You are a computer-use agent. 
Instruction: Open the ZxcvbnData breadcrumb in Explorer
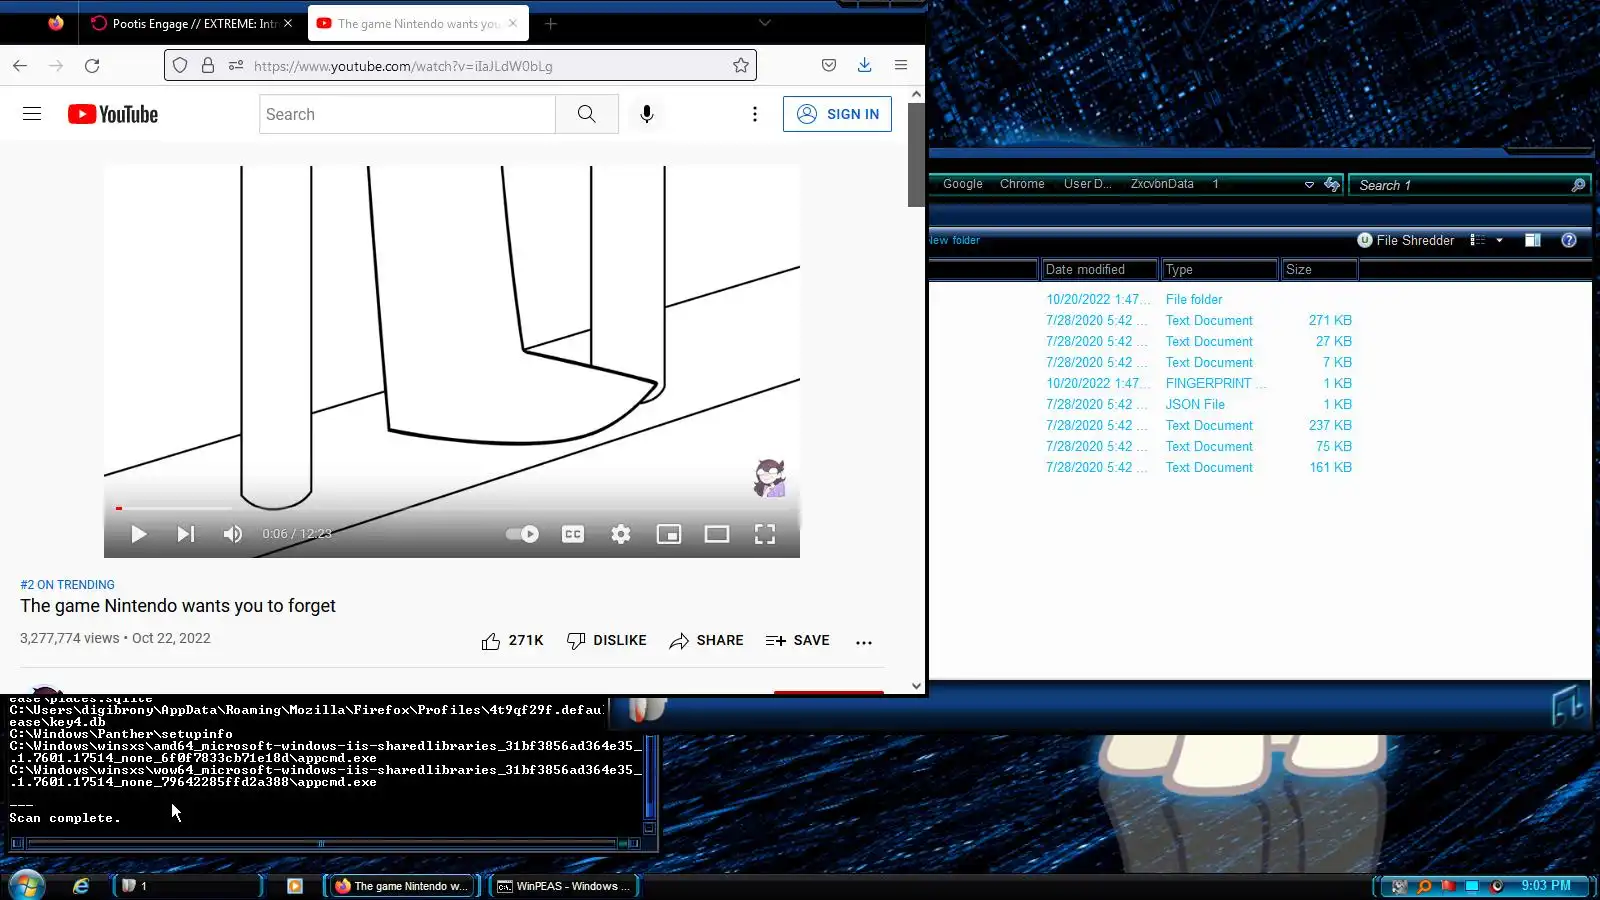pos(1162,184)
